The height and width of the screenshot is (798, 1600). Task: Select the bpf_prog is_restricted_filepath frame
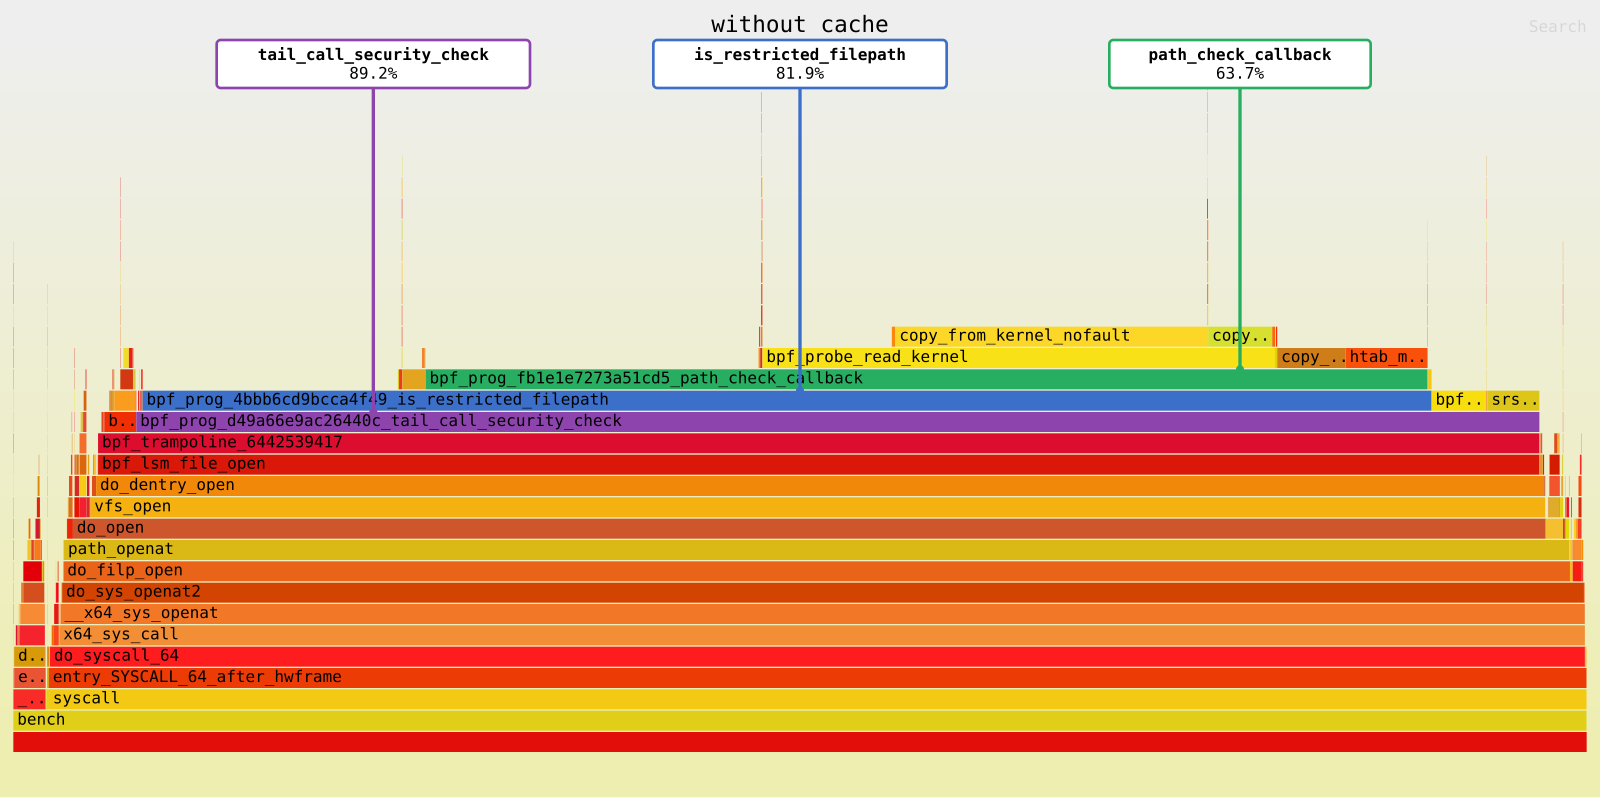(787, 400)
